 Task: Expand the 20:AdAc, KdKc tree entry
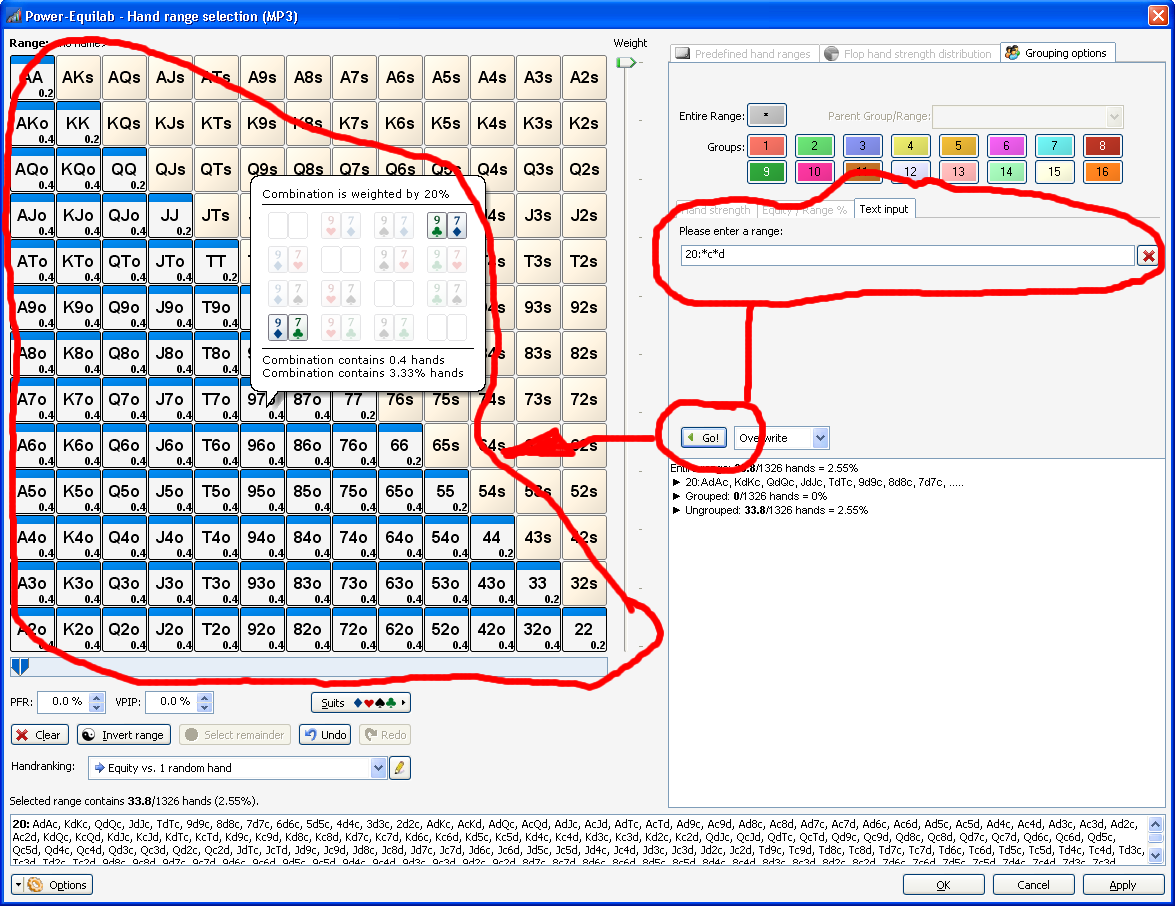(677, 483)
